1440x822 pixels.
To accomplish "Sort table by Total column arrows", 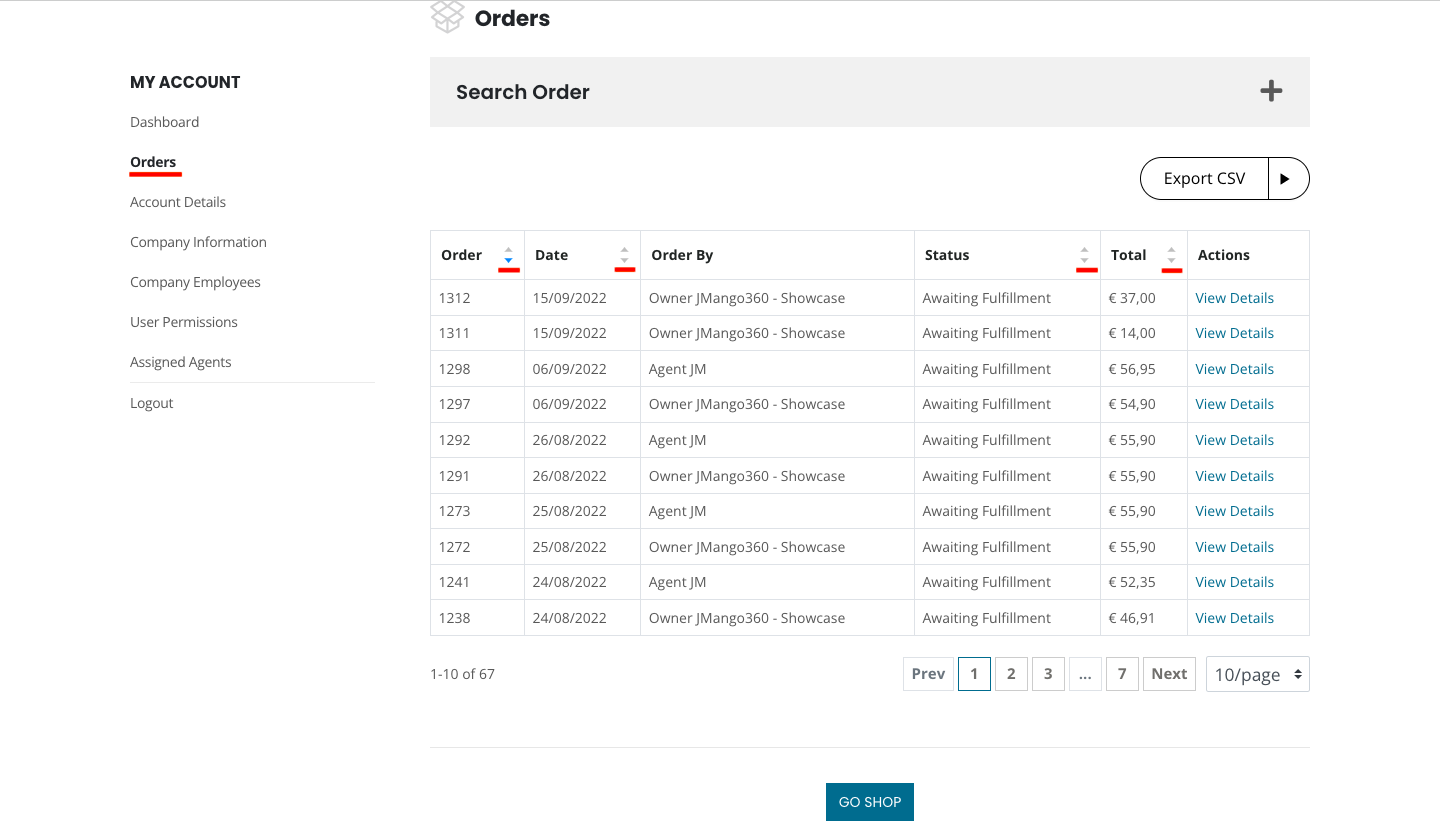I will pyautogui.click(x=1171, y=255).
